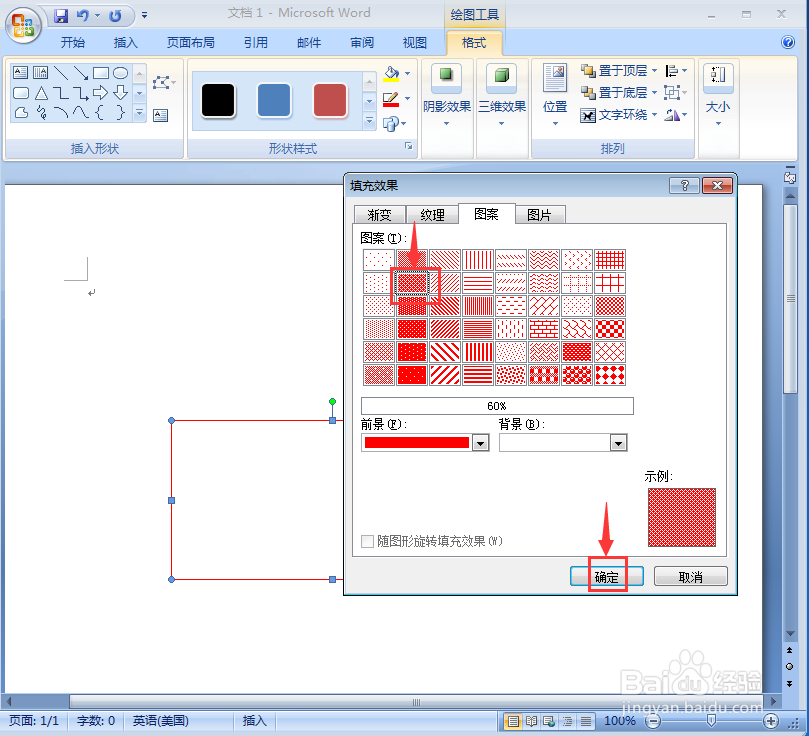Open the Word help icon
The image size is (809, 736).
(788, 42)
